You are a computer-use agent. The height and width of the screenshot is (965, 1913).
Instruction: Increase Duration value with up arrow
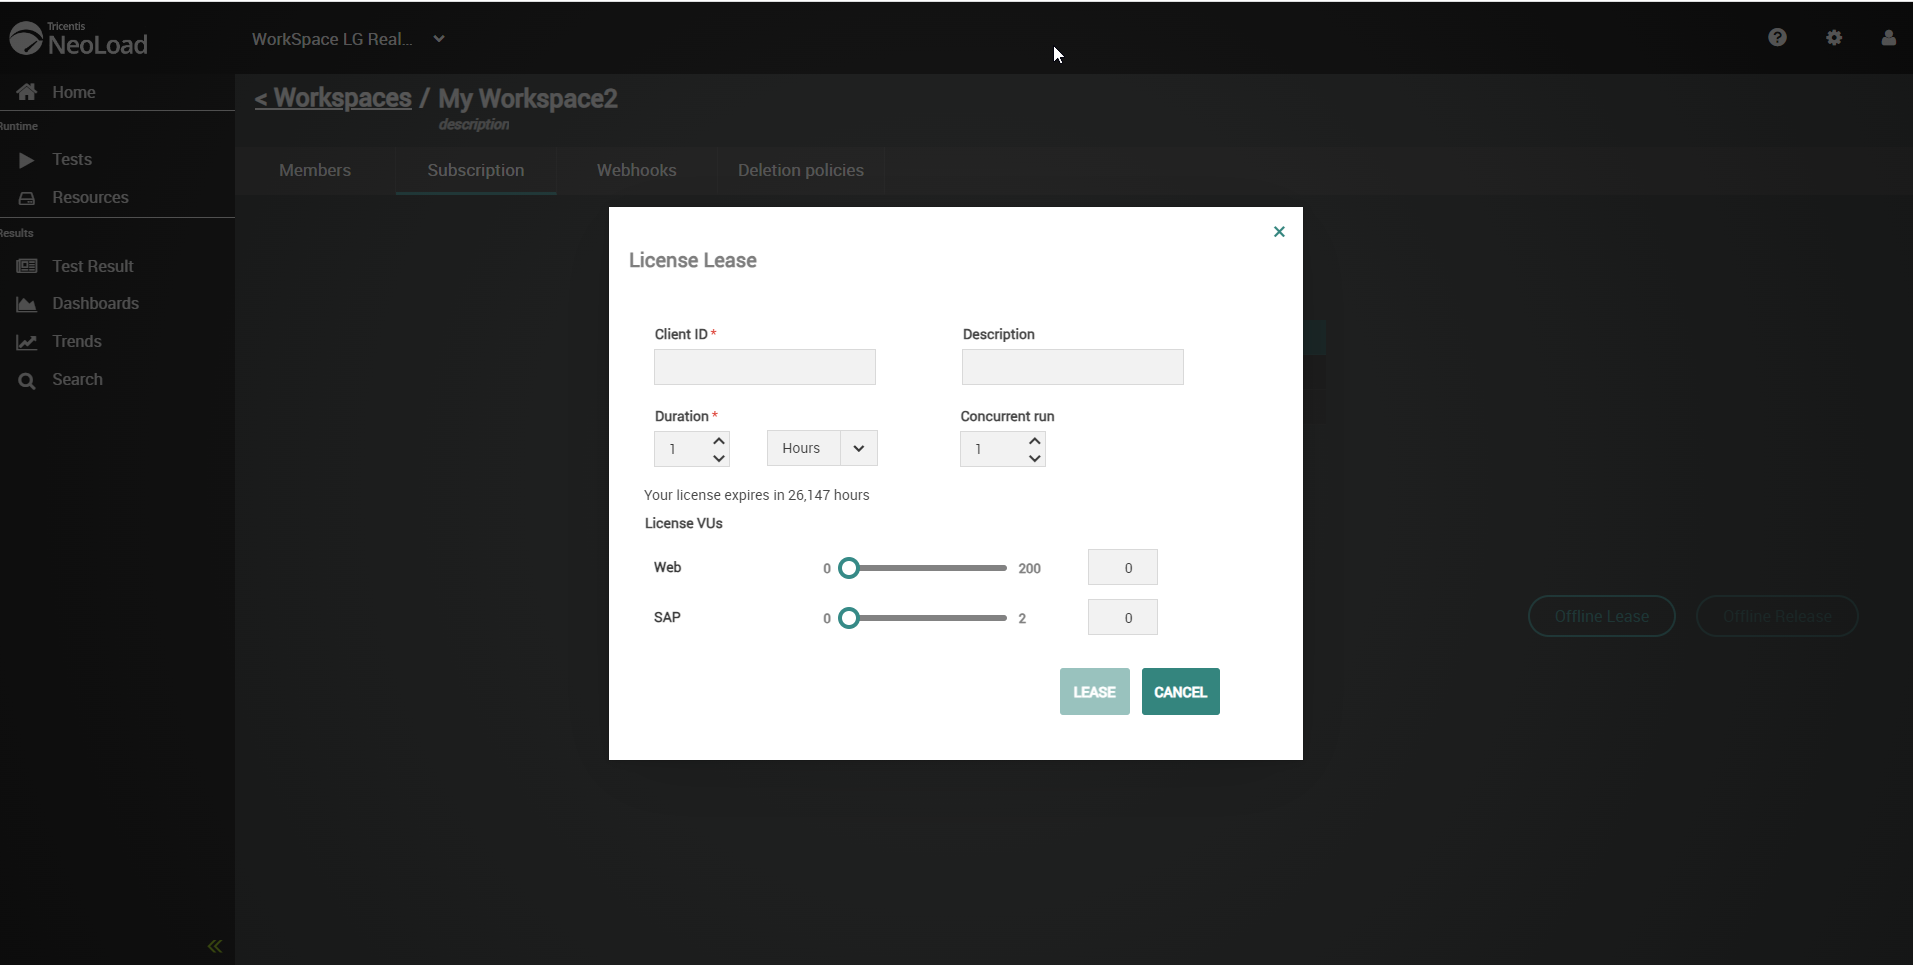coord(719,440)
